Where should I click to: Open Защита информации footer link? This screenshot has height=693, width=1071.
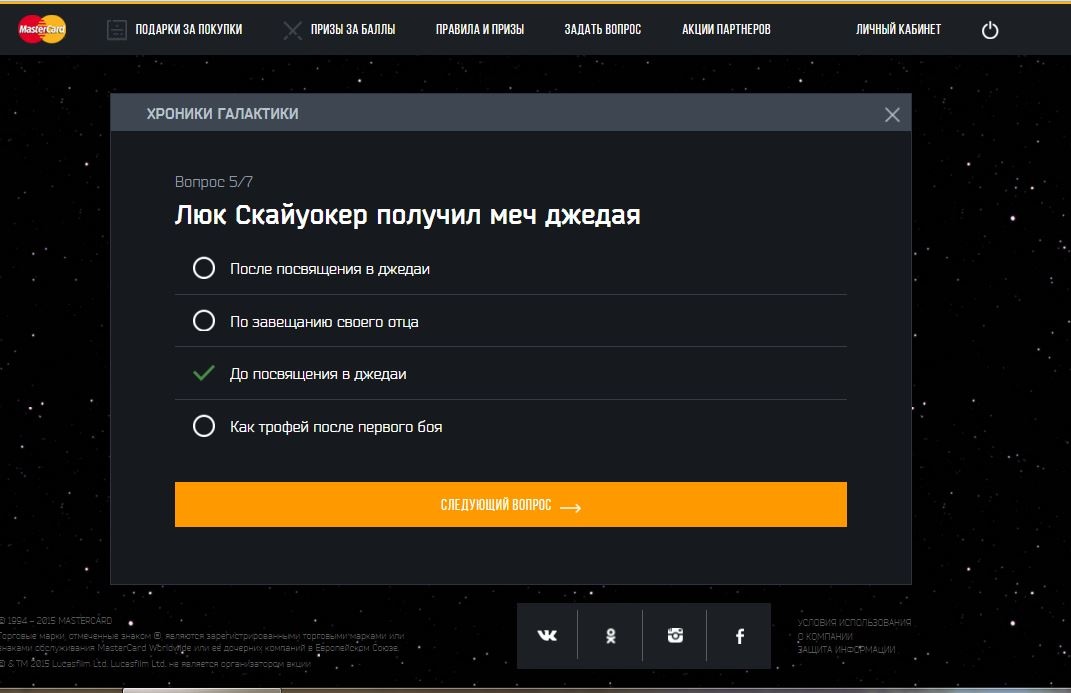coord(846,650)
